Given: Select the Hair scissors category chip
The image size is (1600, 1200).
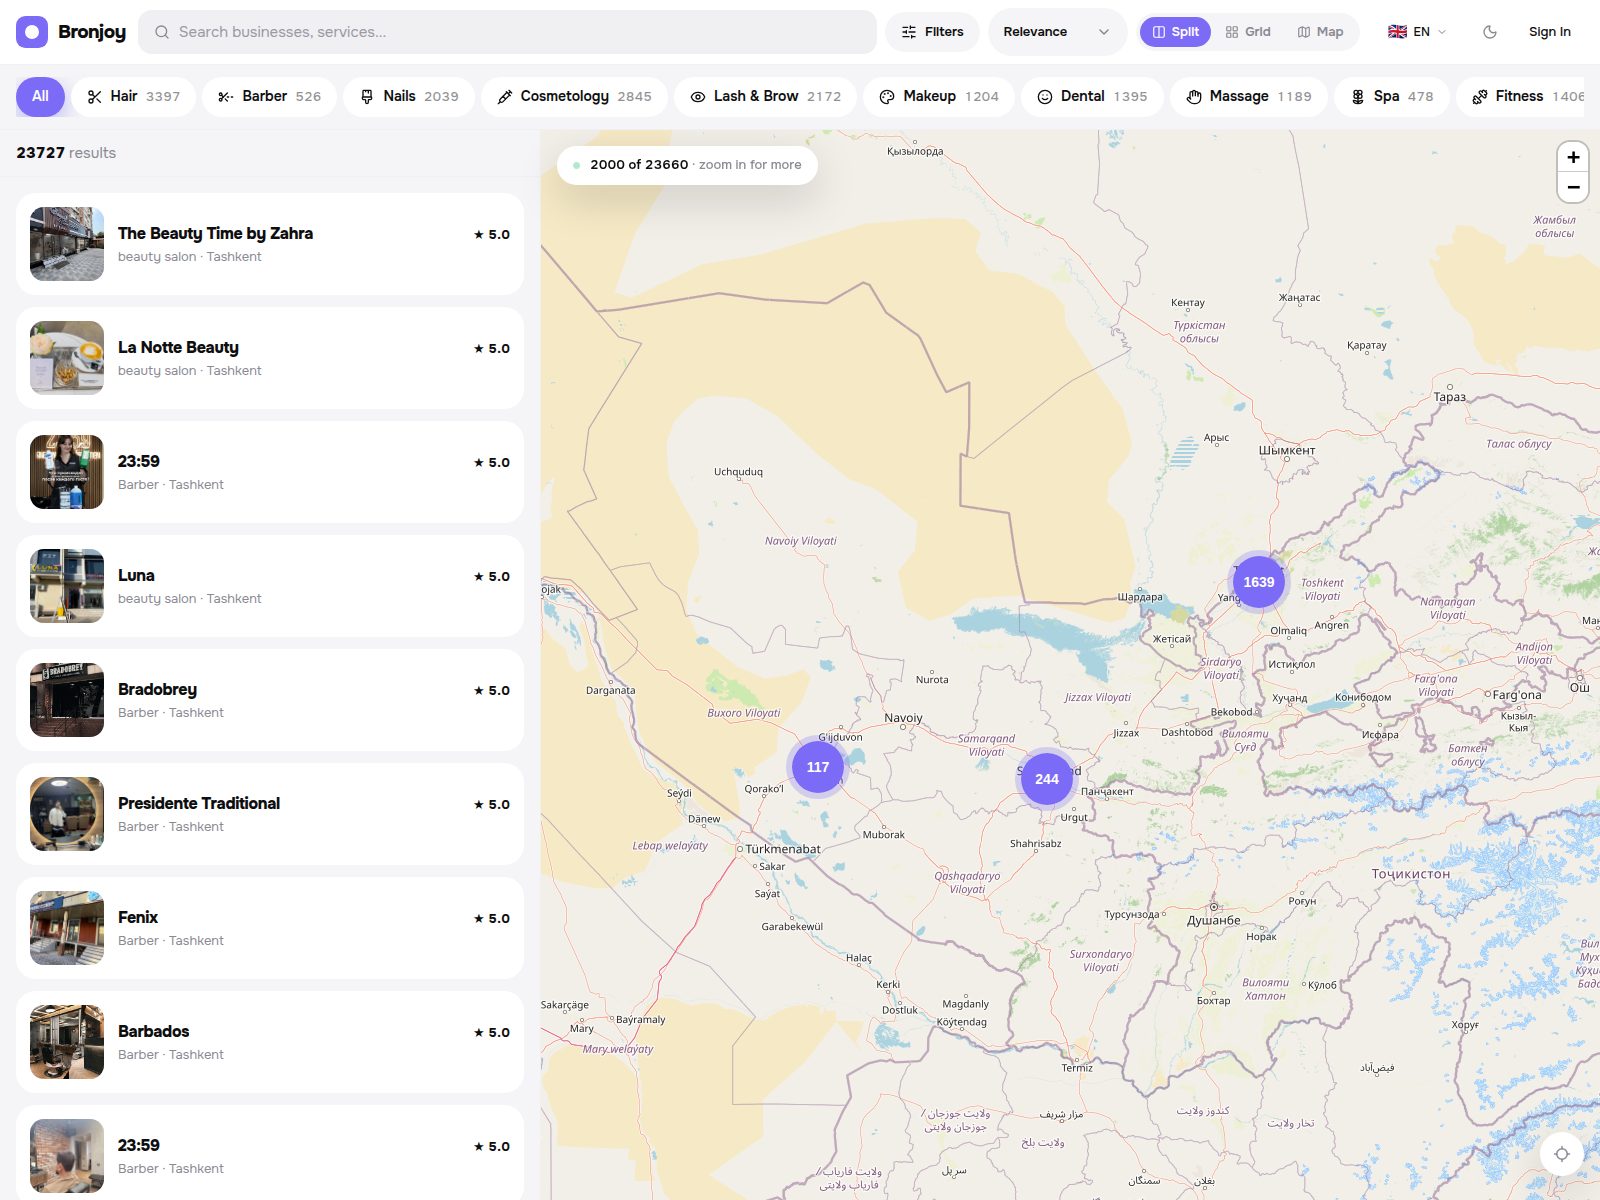Looking at the screenshot, I should pos(133,96).
